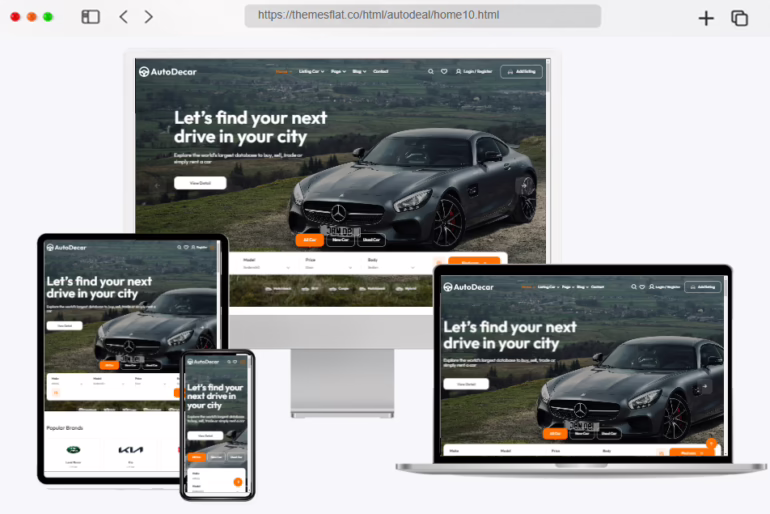Open Contact link on the laptop
The image size is (770, 514).
pos(598,287)
